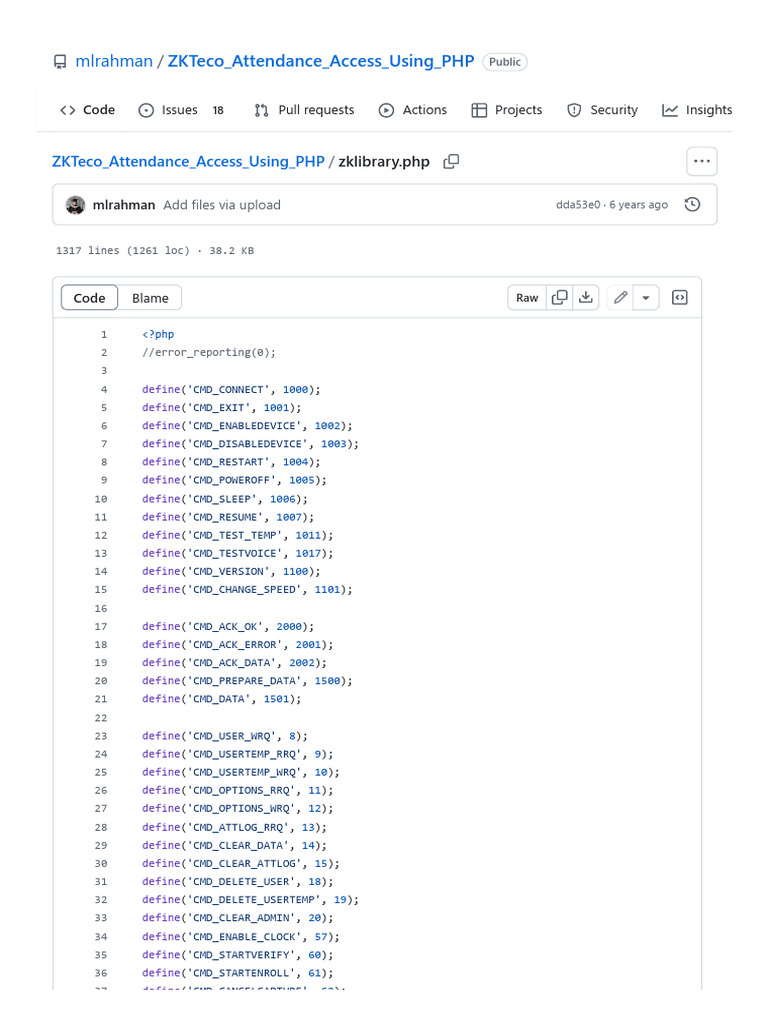Switch to Blame view toggle
Image resolution: width=768 pixels, height=1024 pixels.
pos(150,298)
